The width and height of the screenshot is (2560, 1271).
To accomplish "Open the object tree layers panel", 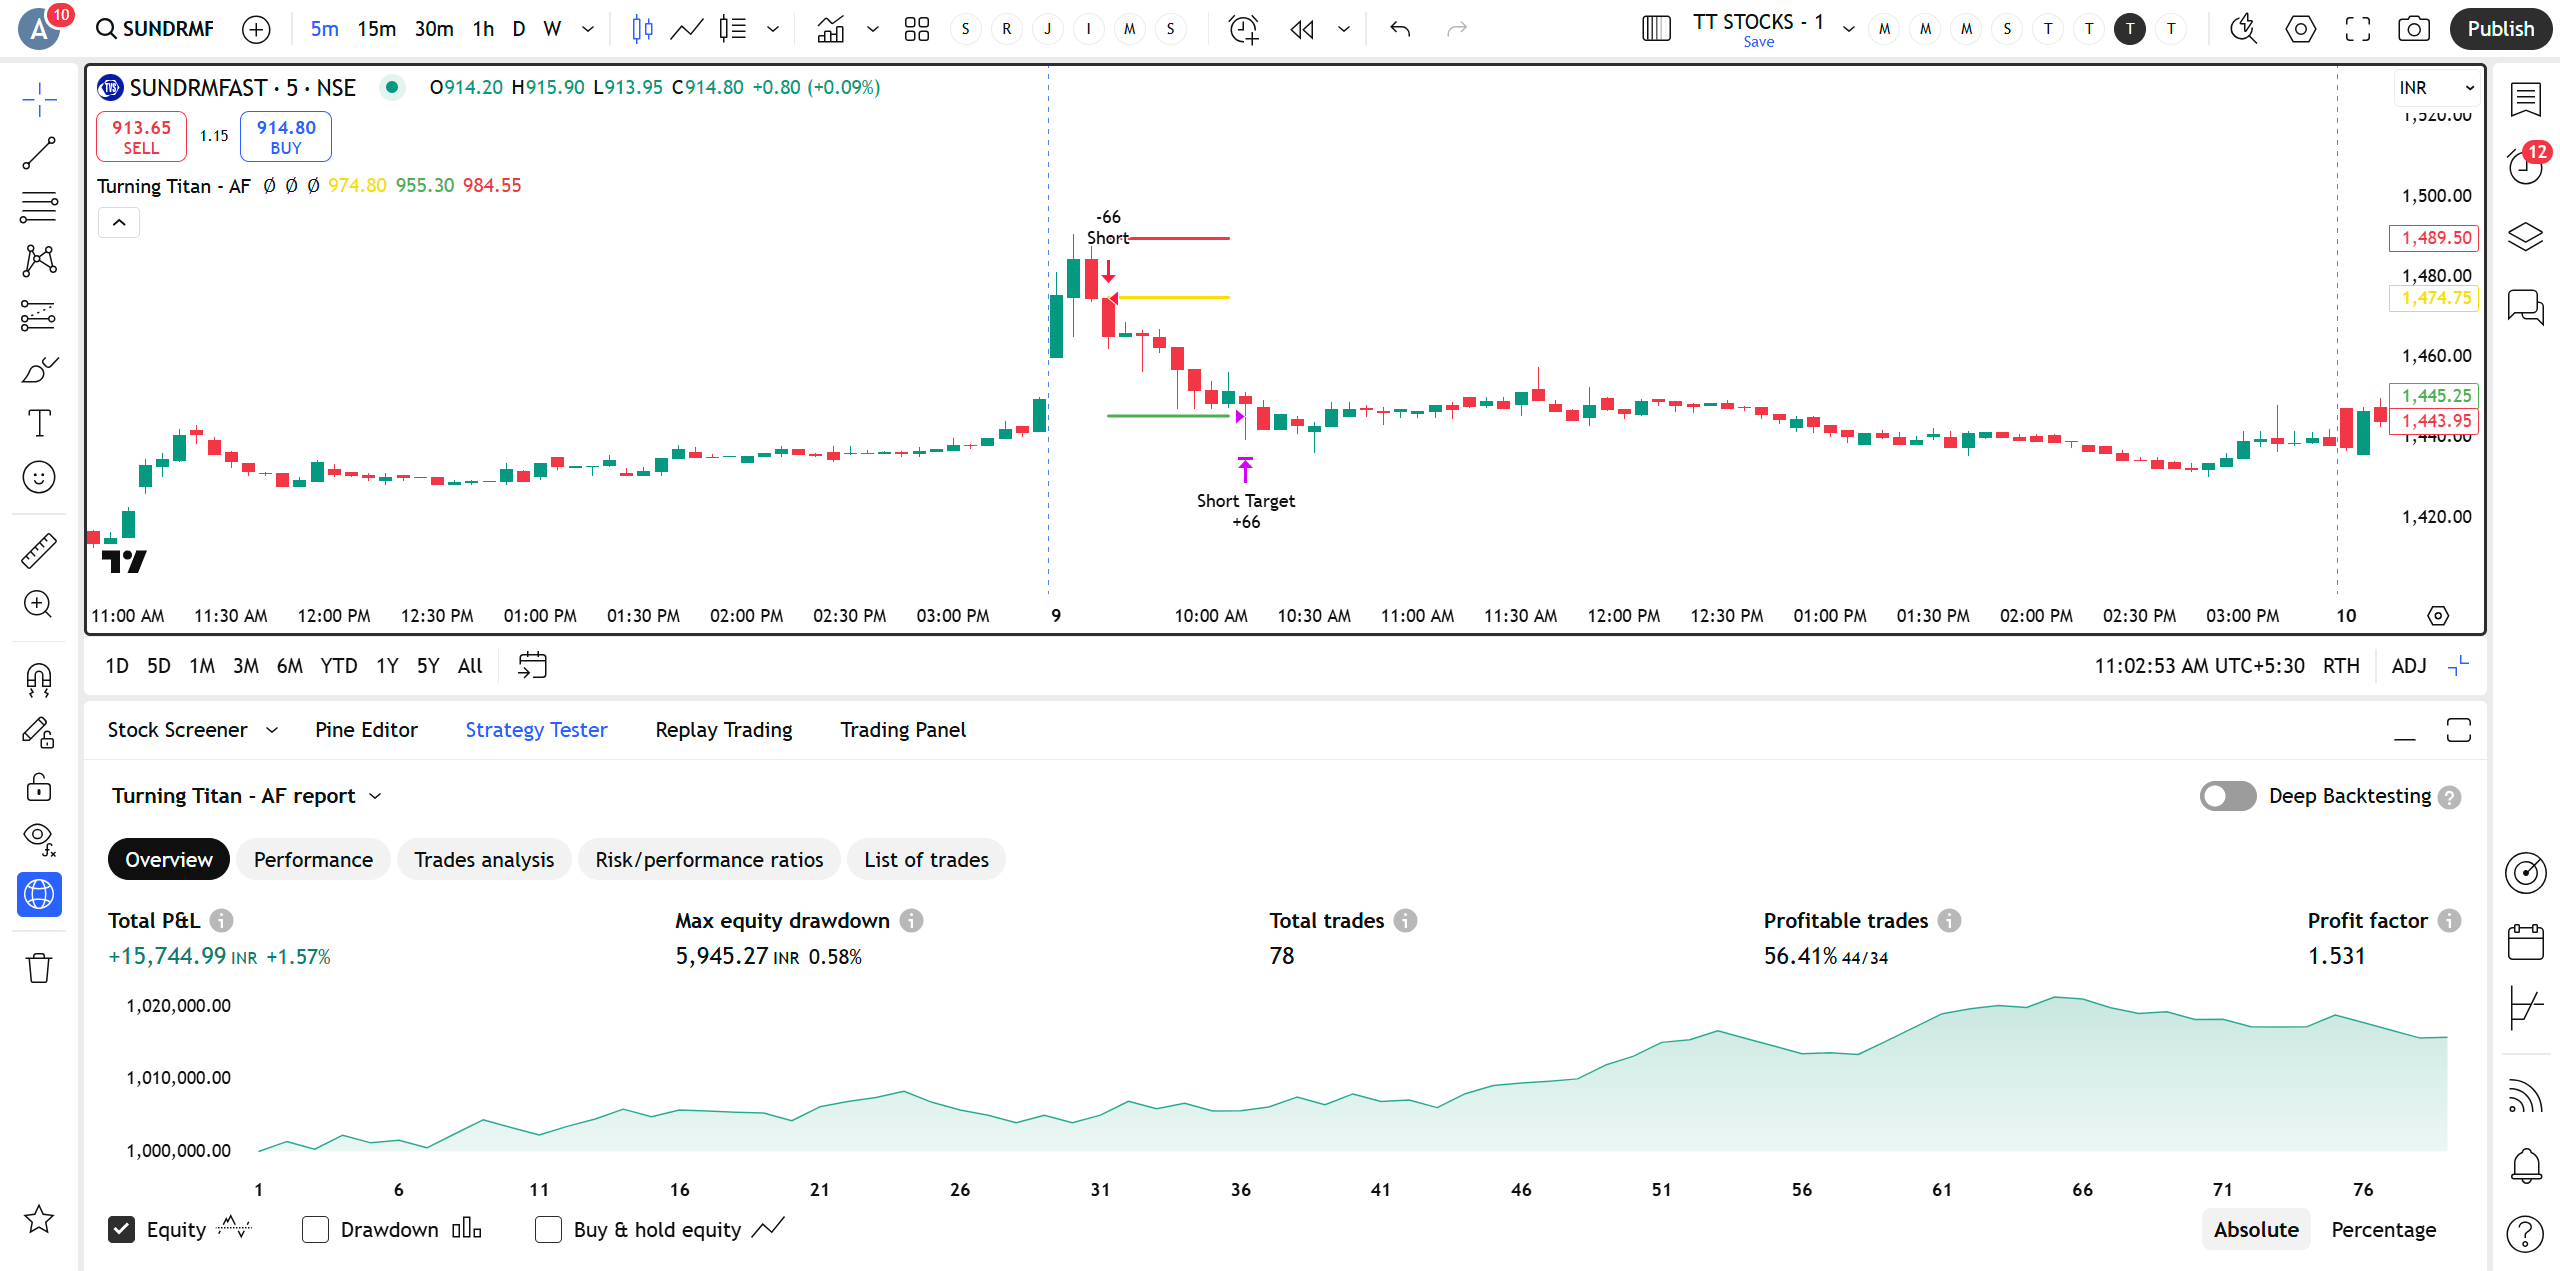I will pos(2526,237).
